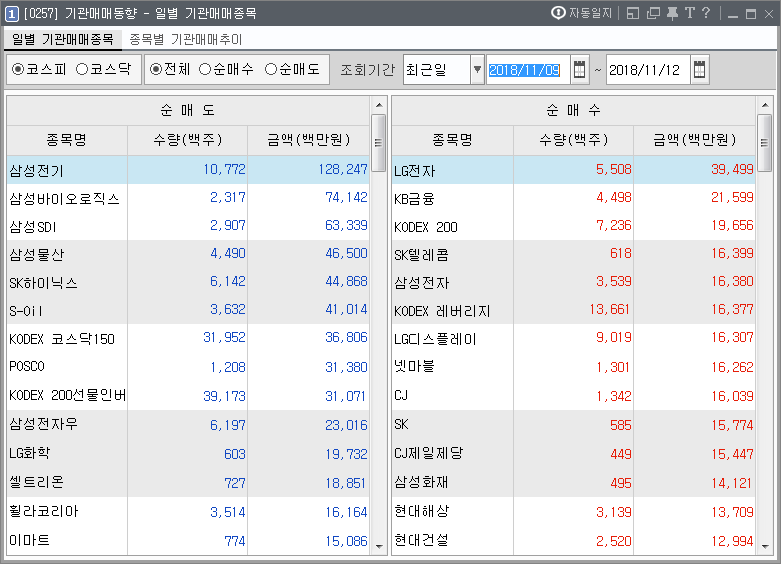
Task: Click 순매도 table scrollbar down arrow
Action: [379, 547]
